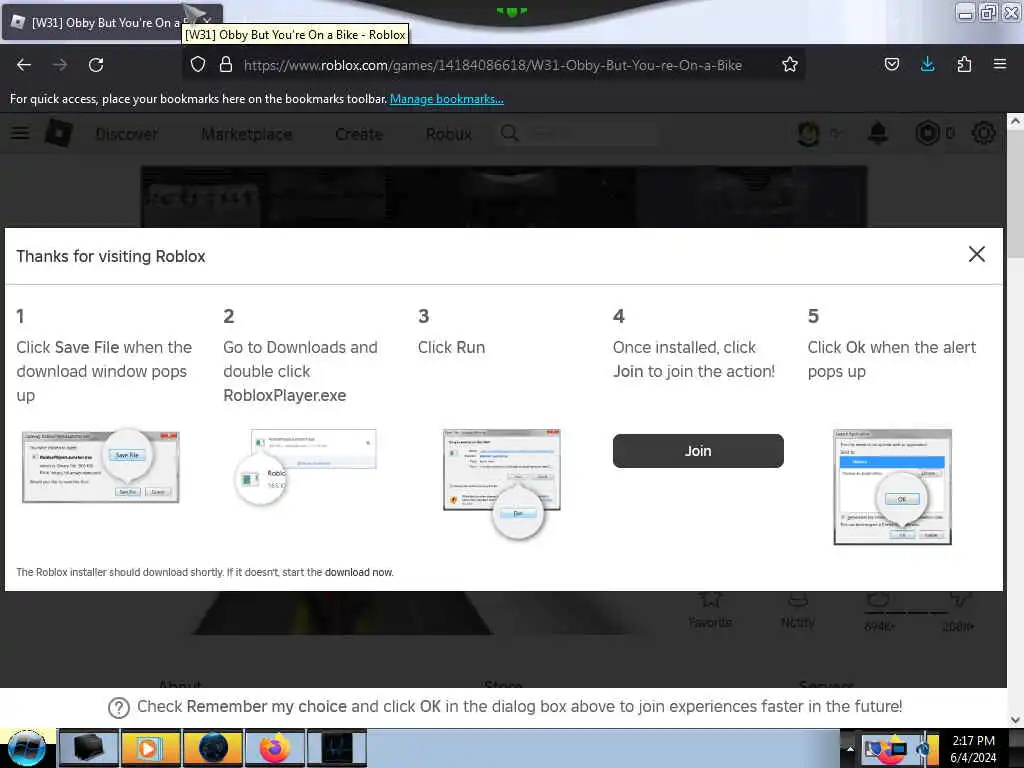This screenshot has width=1024, height=768.
Task: Click the browser Back arrow
Action: click(x=24, y=65)
